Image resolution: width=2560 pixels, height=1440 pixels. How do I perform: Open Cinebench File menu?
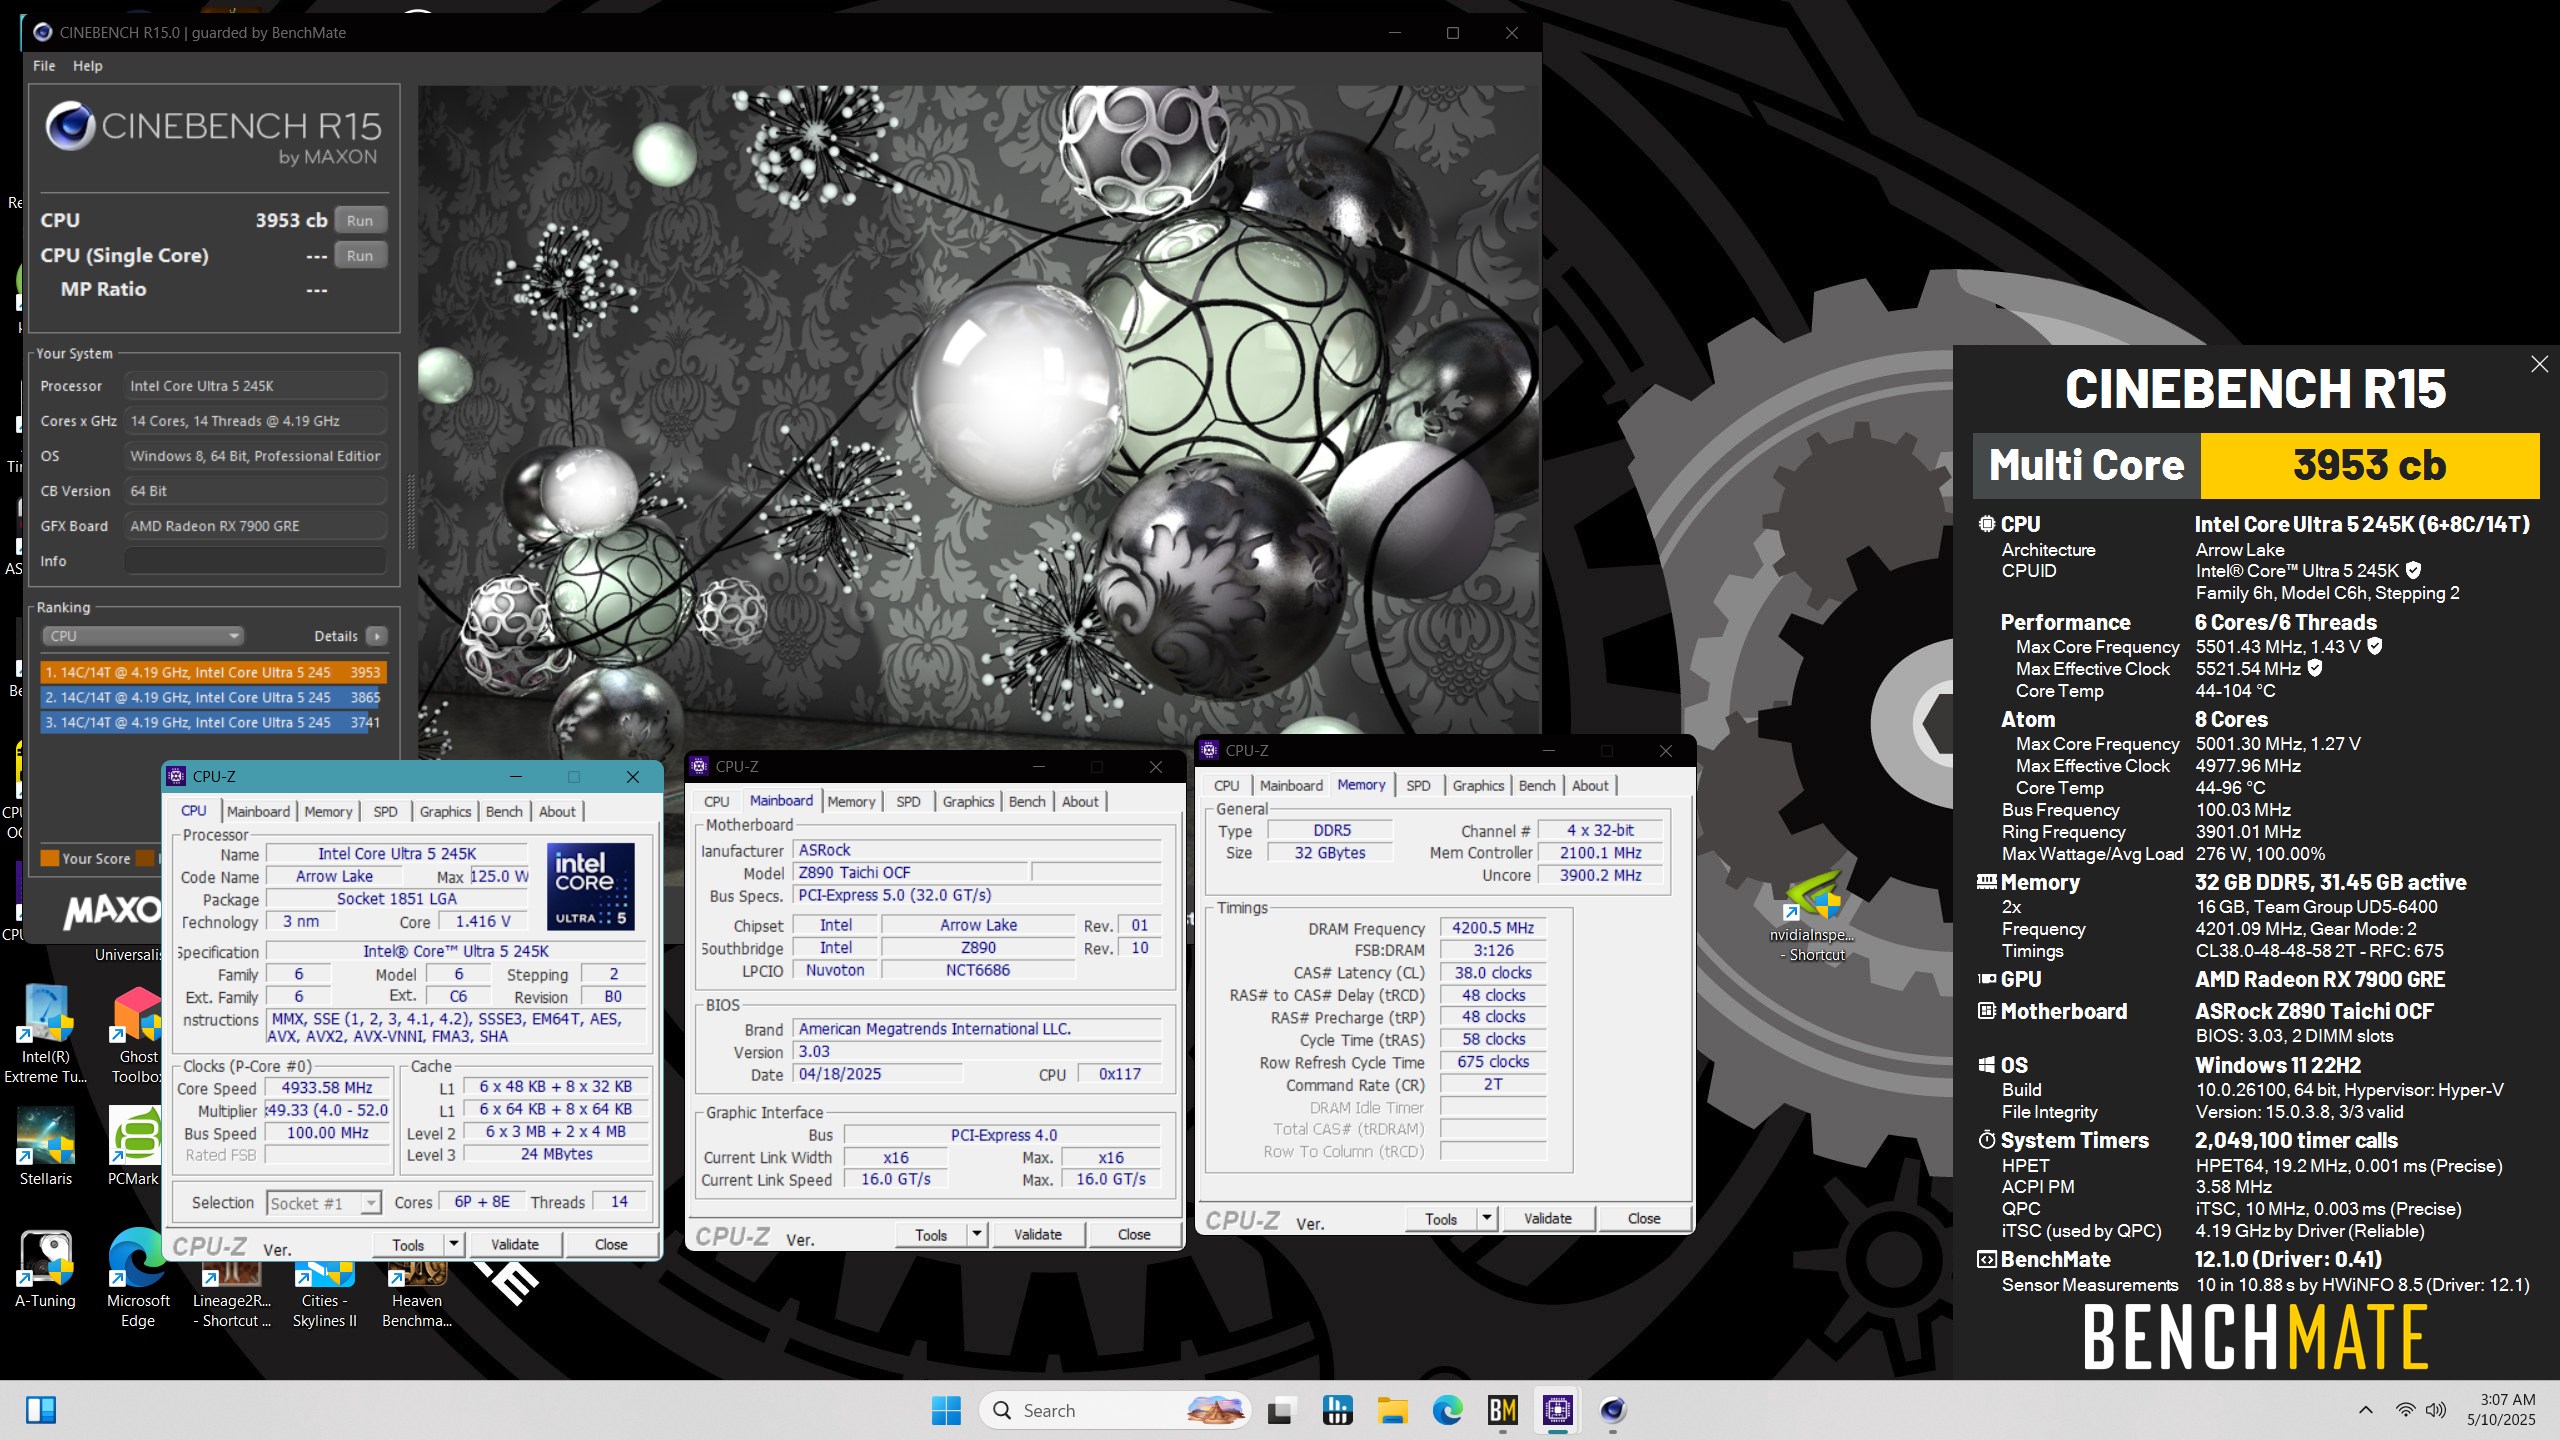pos(44,66)
